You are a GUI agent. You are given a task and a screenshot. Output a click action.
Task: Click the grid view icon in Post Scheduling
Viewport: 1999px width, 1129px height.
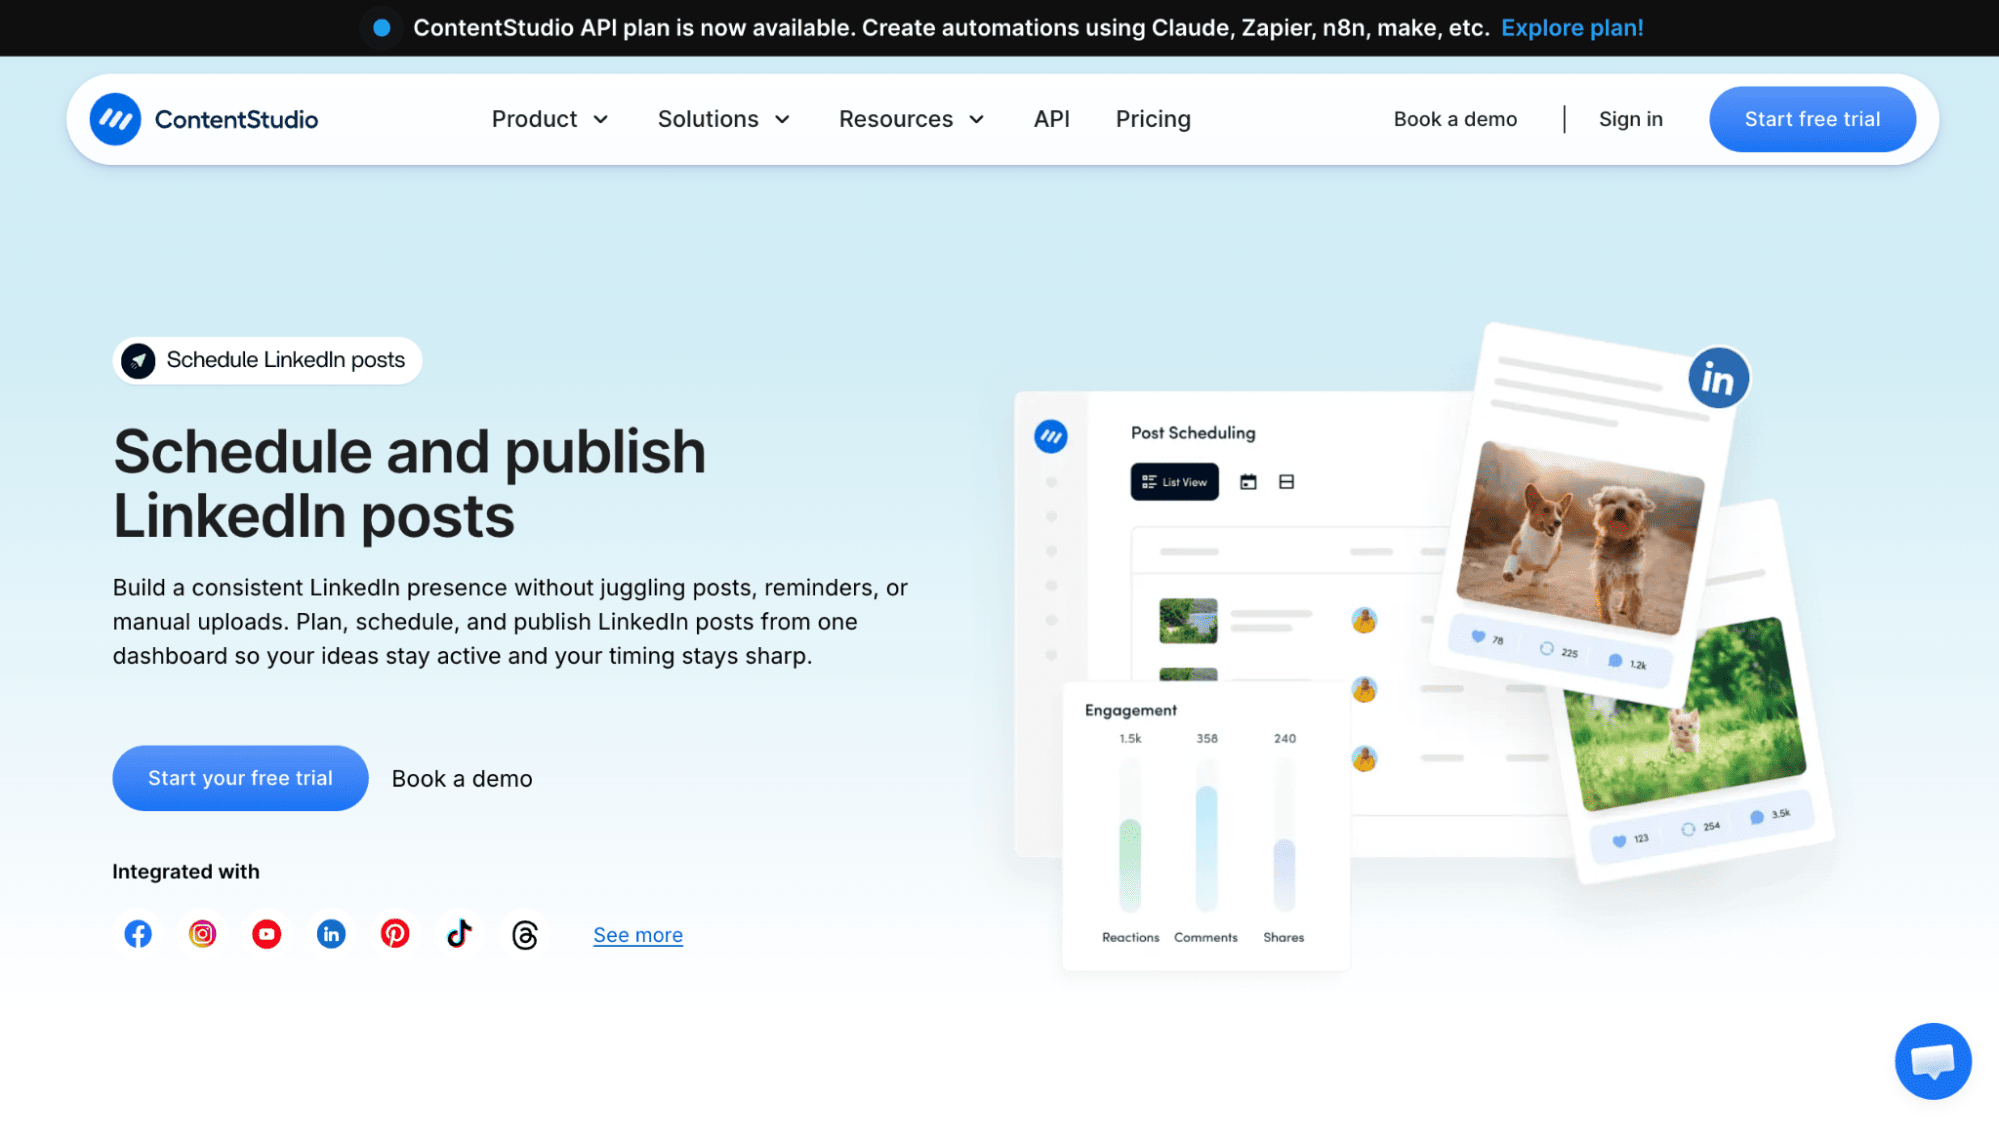tap(1286, 482)
